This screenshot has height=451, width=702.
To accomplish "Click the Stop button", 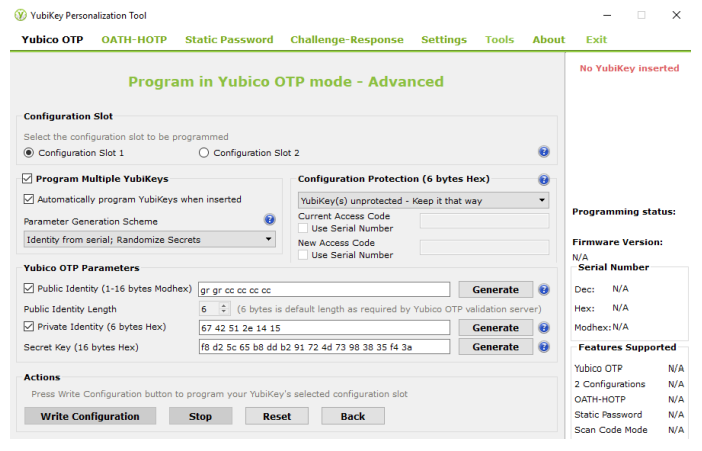I will click(201, 416).
